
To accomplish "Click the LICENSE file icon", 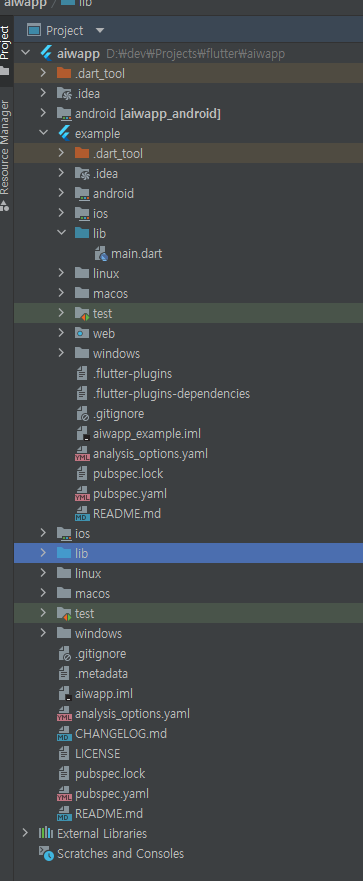I will (x=65, y=753).
